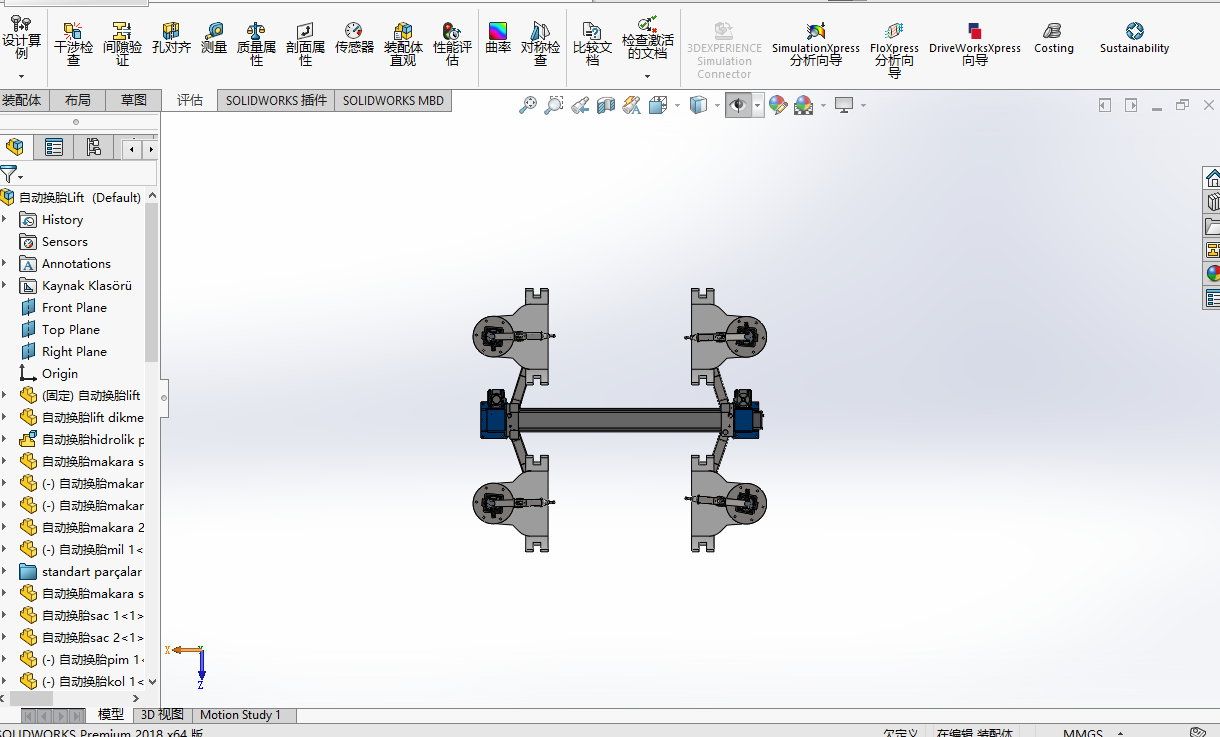Click Zoom to Fit icon in view toolbar
Image resolution: width=1220 pixels, height=737 pixels.
pyautogui.click(x=528, y=105)
